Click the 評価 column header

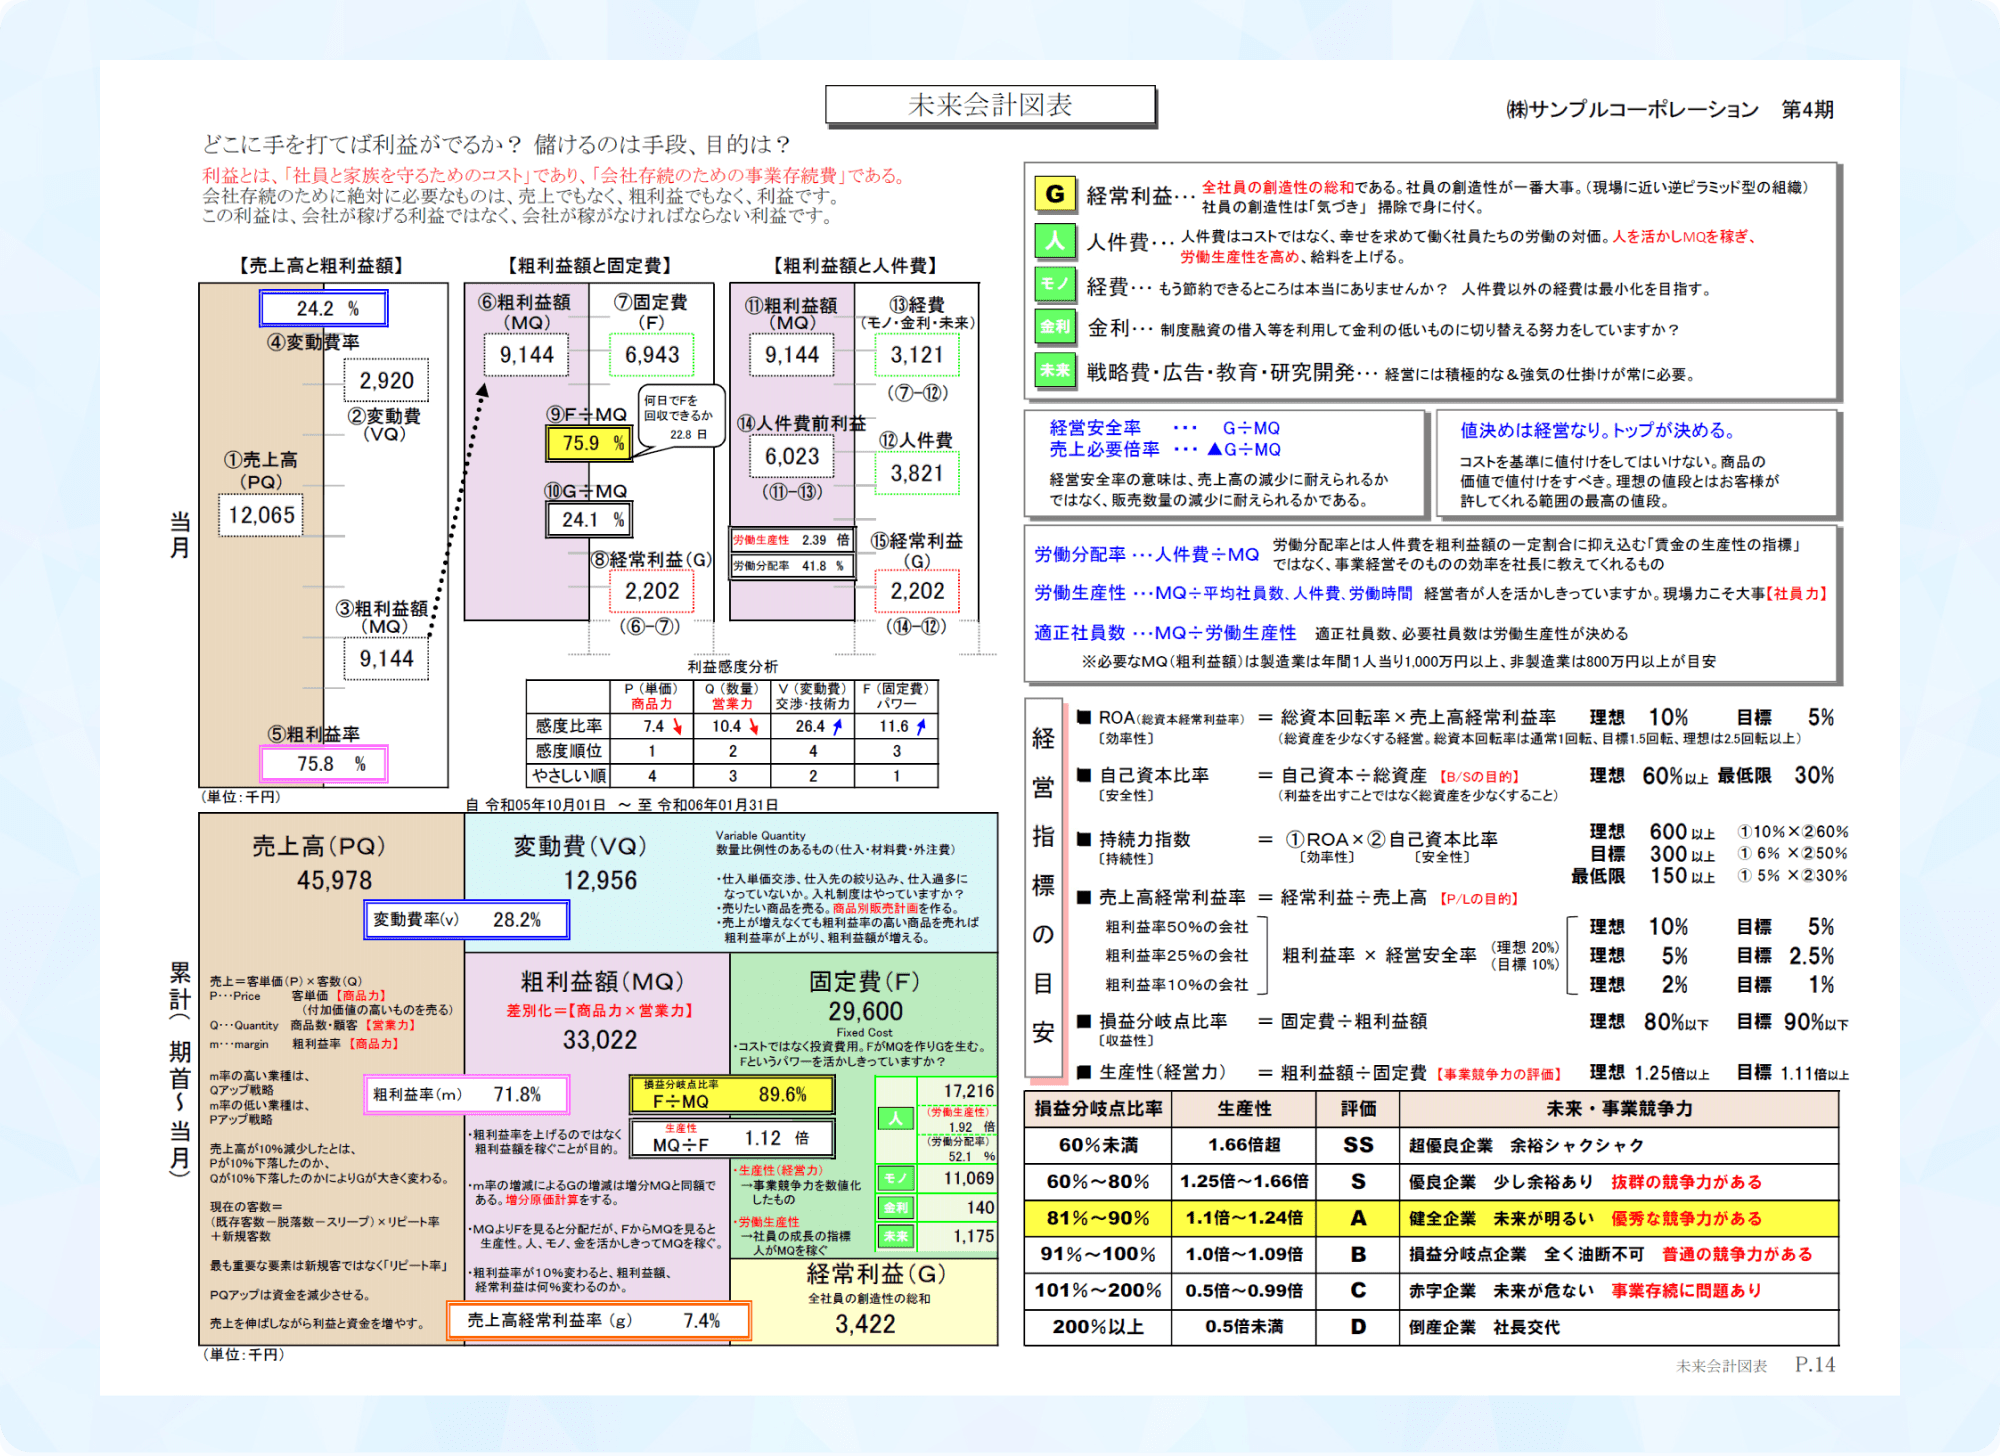(x=1358, y=1109)
